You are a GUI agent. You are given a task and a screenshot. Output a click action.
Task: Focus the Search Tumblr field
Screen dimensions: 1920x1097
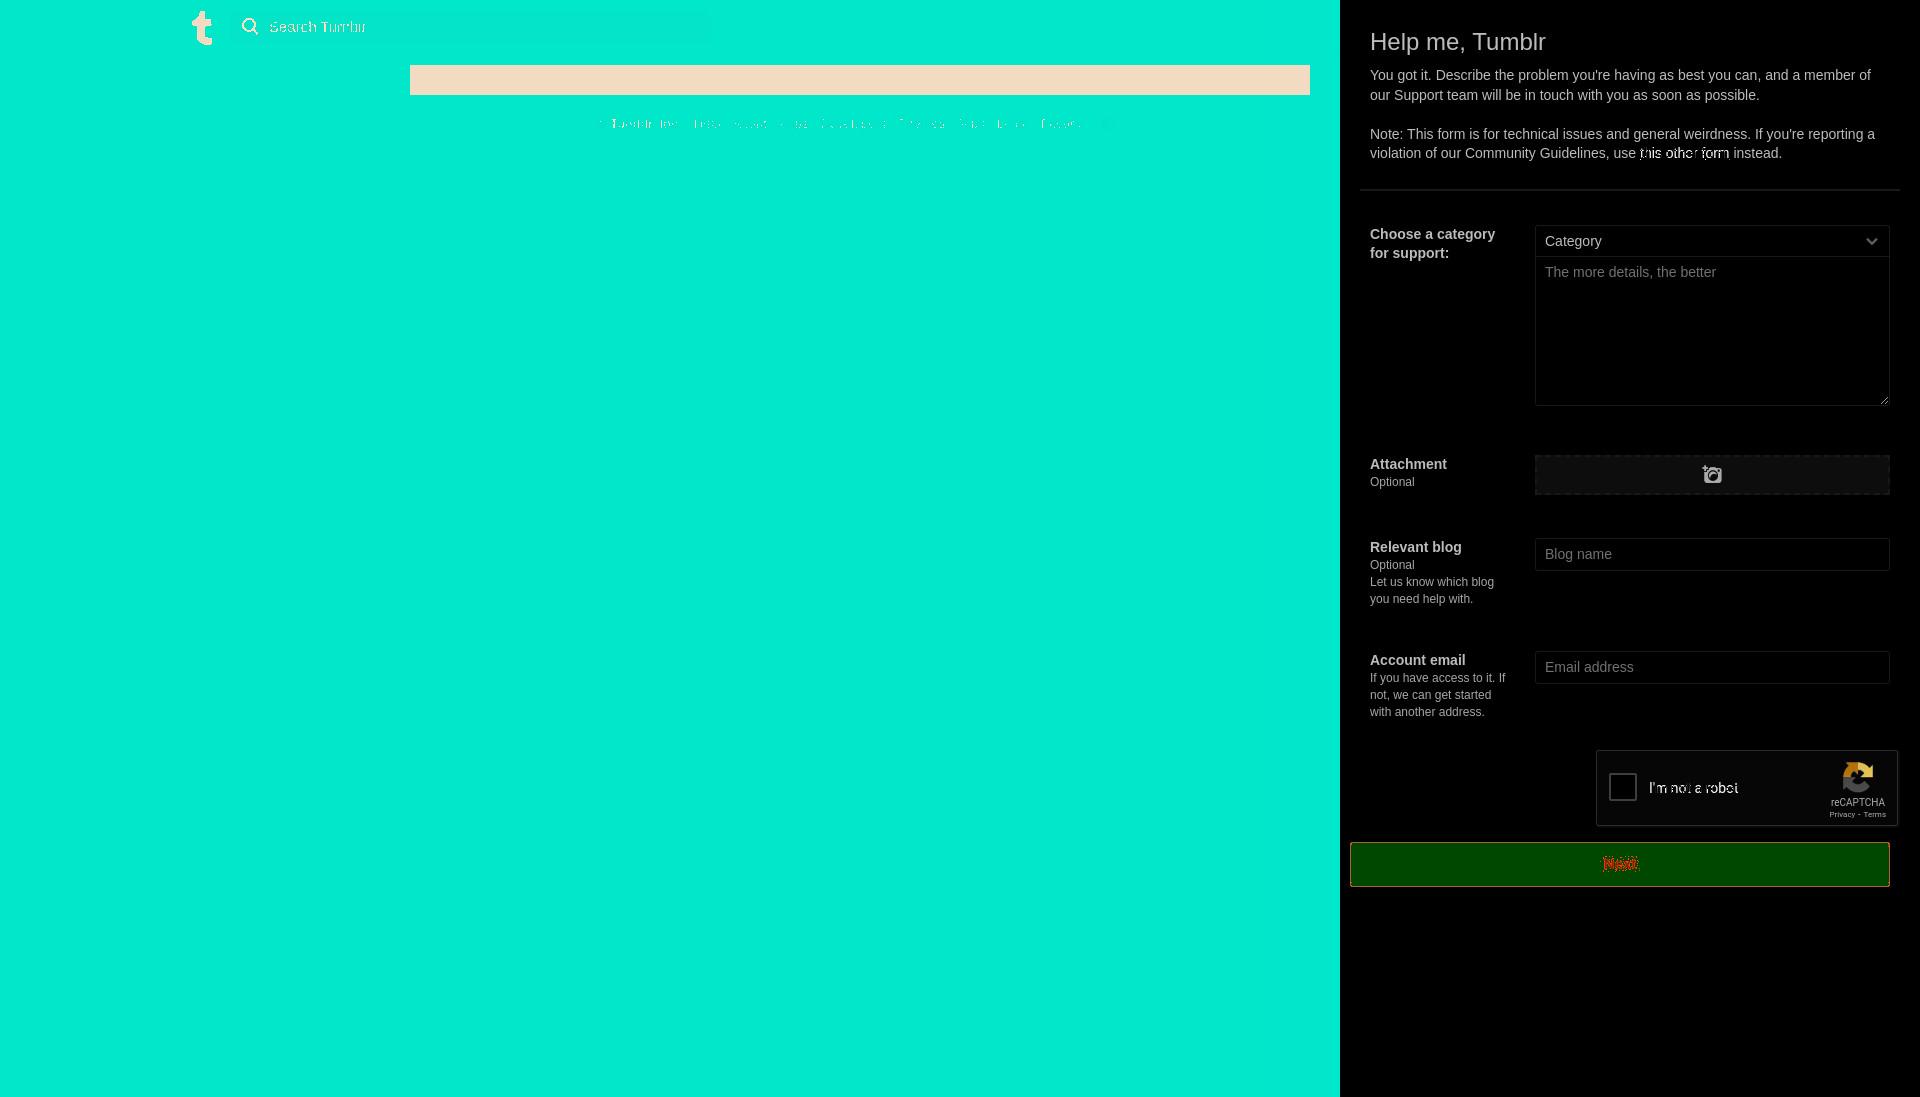[x=470, y=26]
